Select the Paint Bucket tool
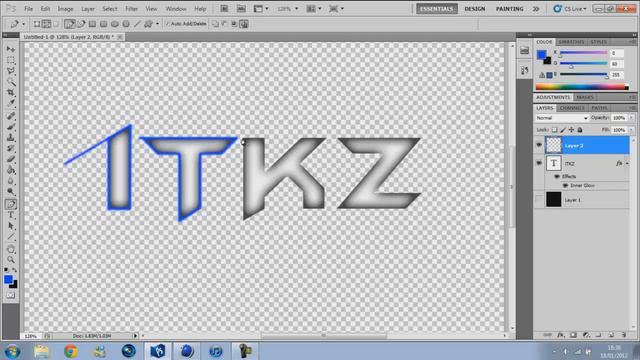 [11, 171]
